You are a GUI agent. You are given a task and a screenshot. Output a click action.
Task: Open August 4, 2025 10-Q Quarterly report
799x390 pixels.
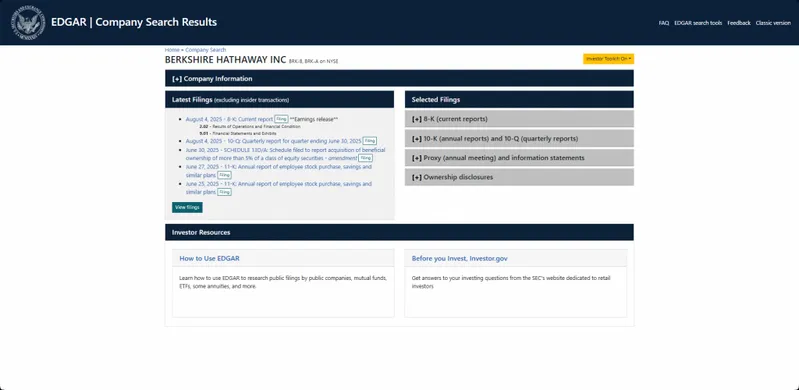click(x=273, y=141)
